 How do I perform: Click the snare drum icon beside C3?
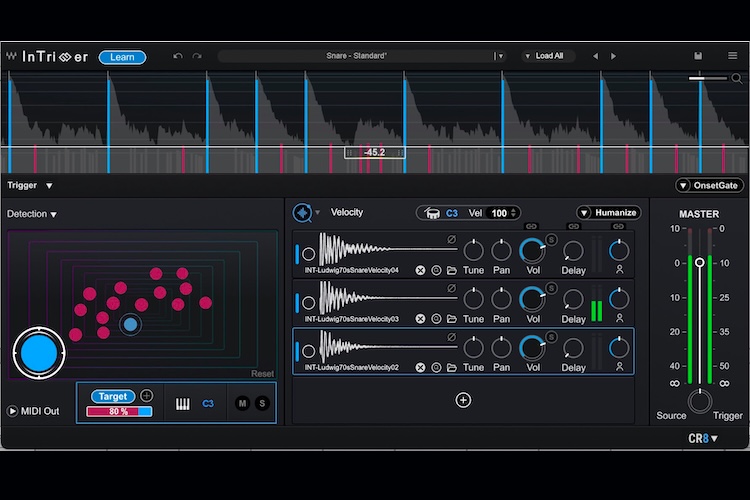pos(432,213)
